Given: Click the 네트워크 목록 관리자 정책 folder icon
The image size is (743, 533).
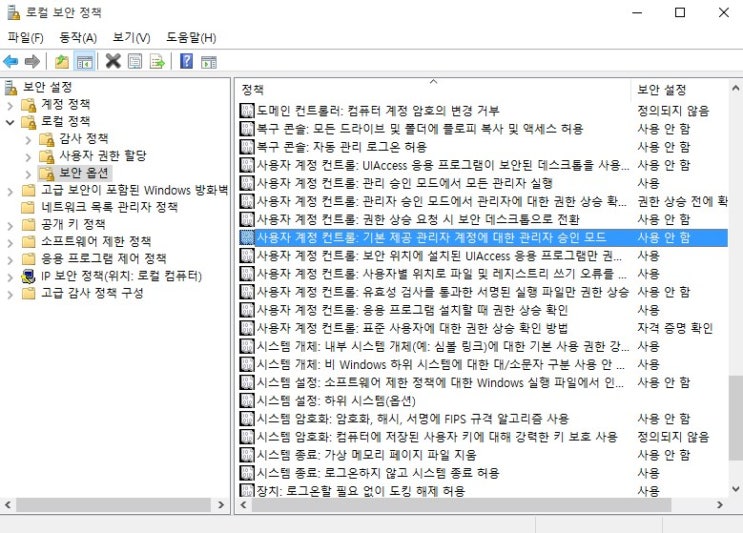Looking at the screenshot, I should [28, 207].
